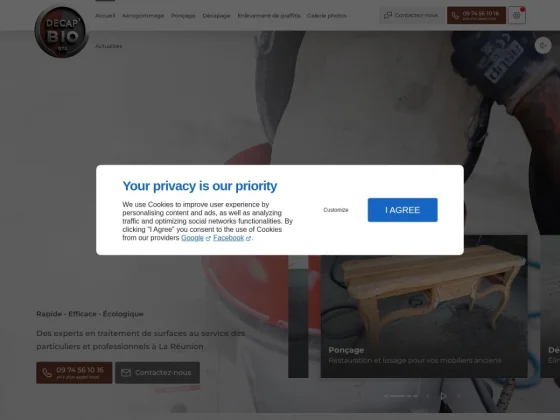This screenshot has height=420, width=560.
Task: Open cookie settings gear icon
Action: pyautogui.click(x=516, y=15)
